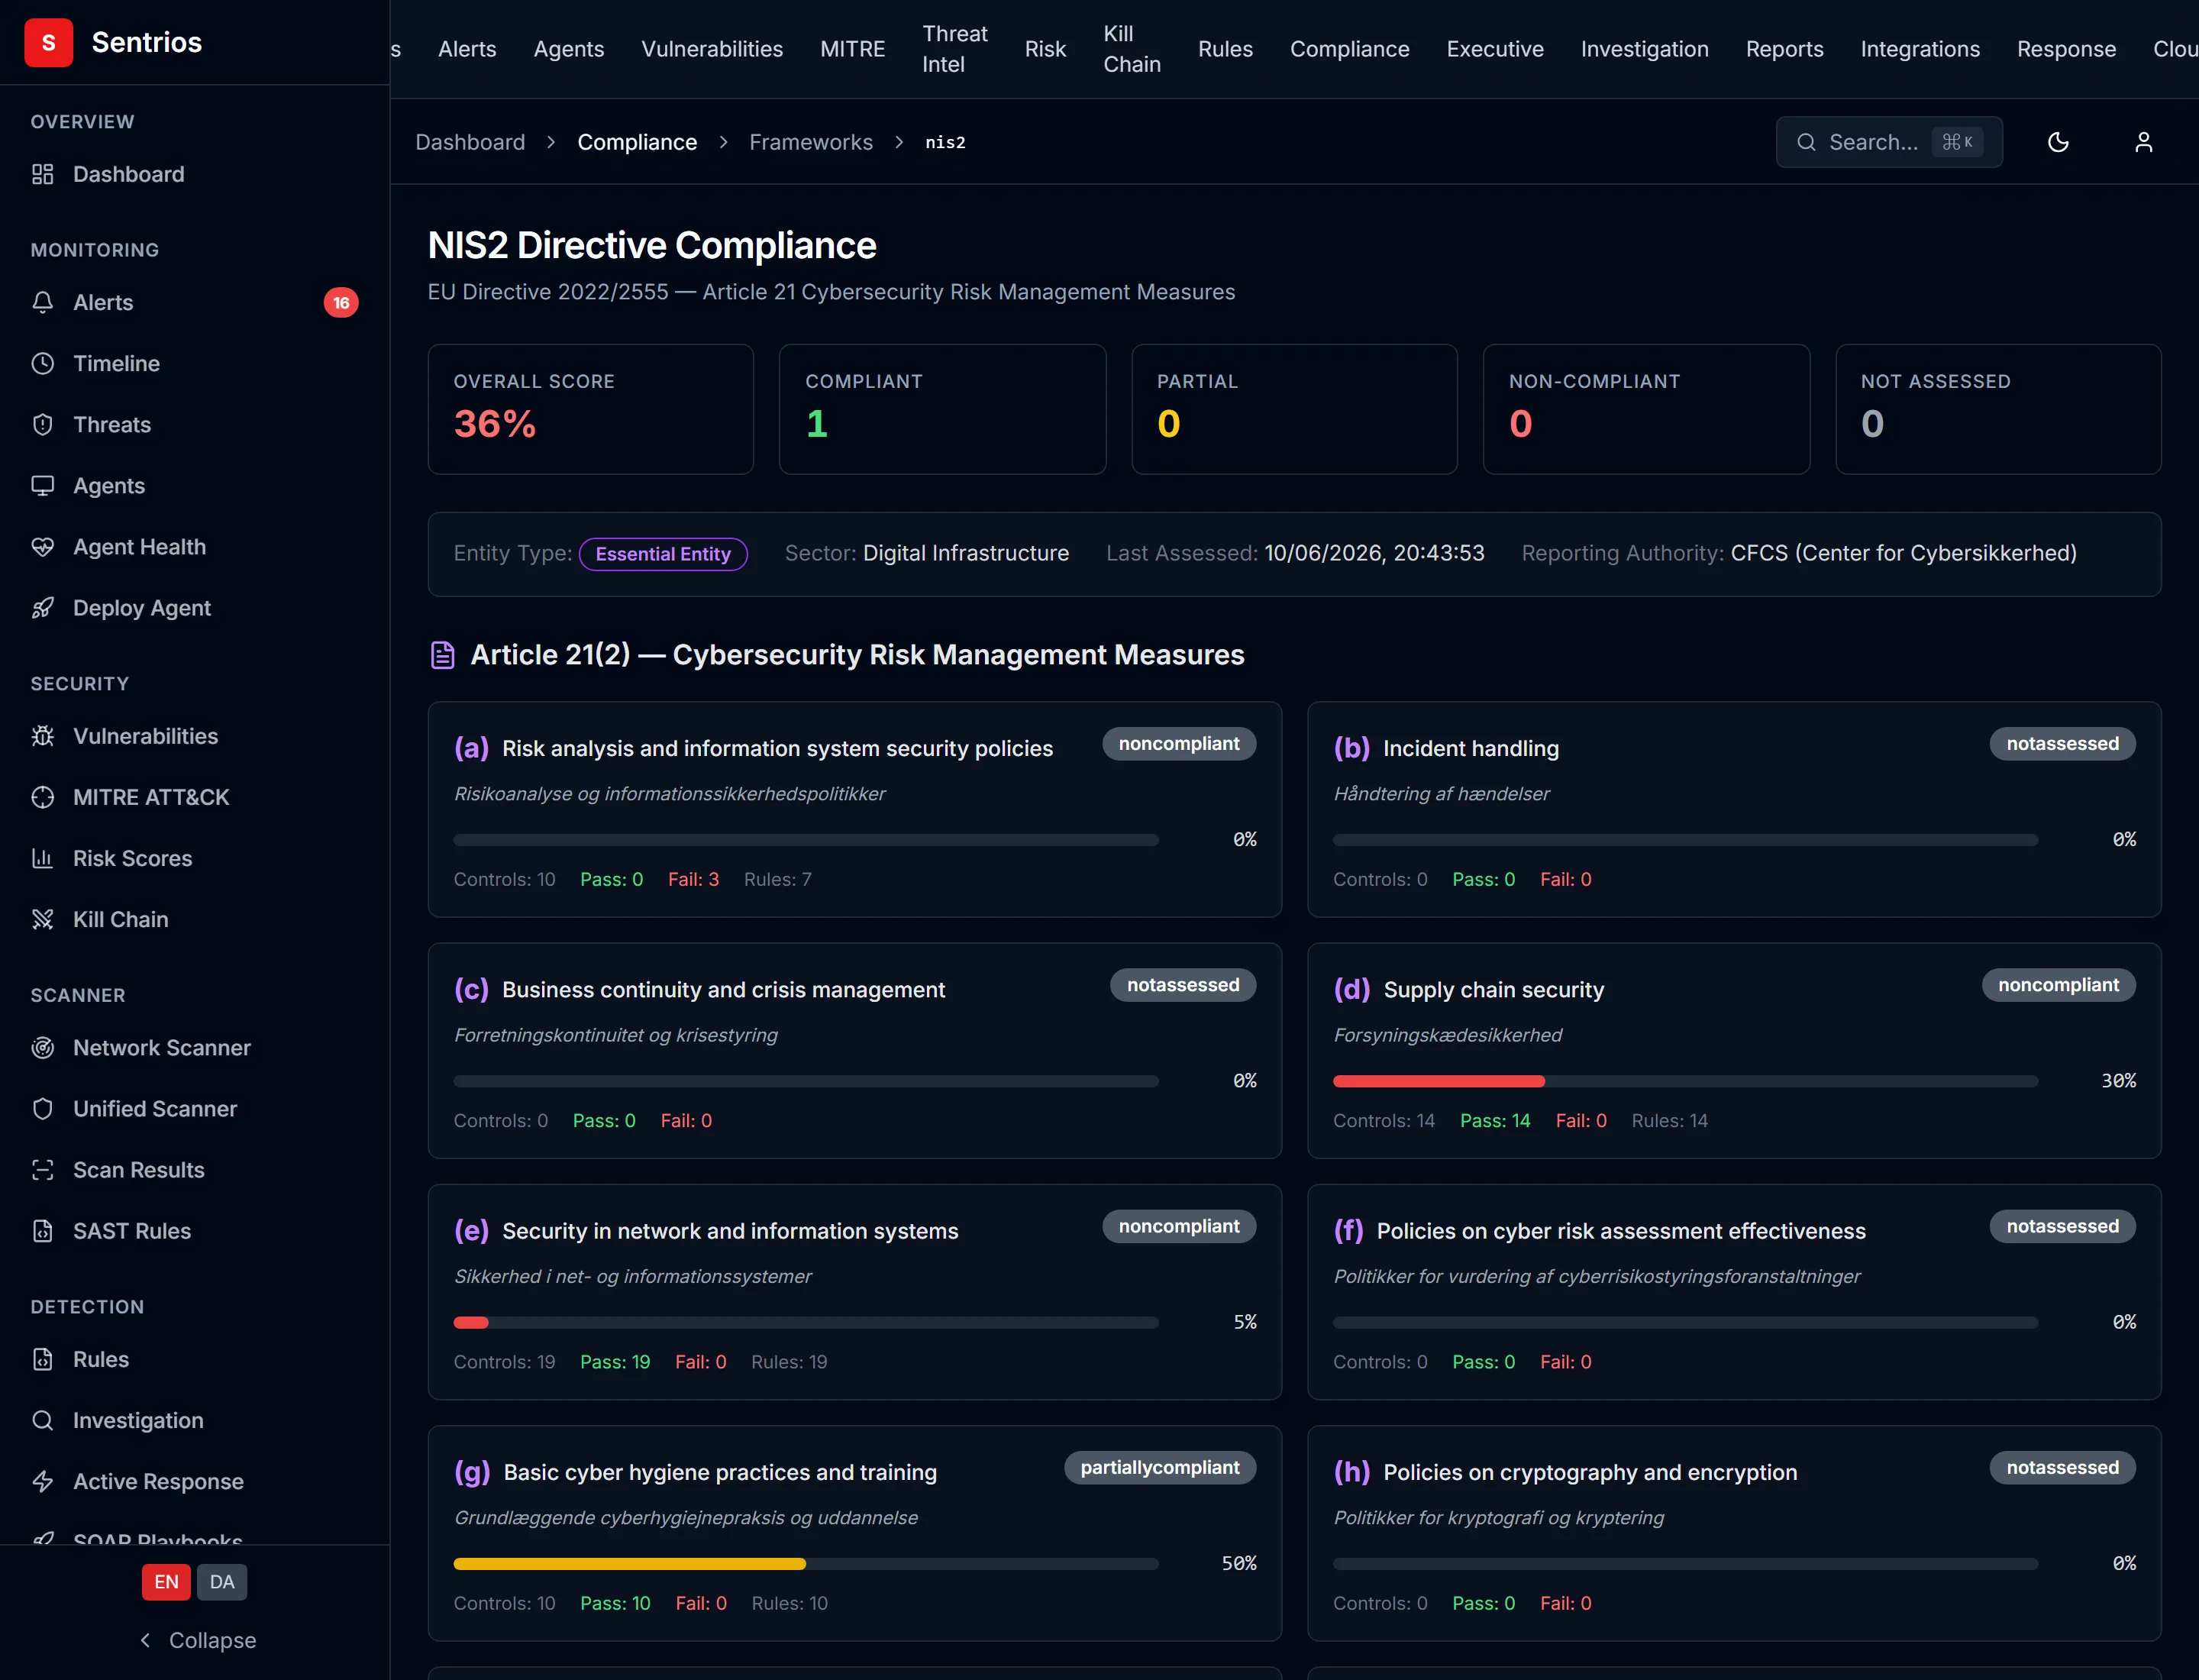The image size is (2199, 1680).
Task: Open the Kill Chain top tab
Action: [1132, 49]
